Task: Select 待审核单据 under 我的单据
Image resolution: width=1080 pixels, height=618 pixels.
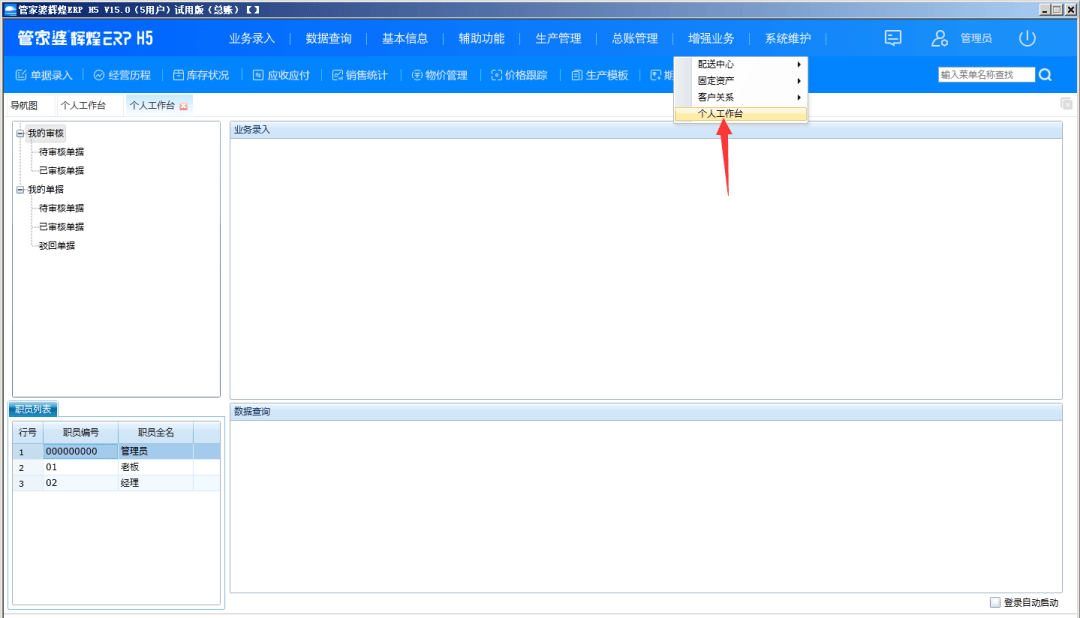Action: point(61,208)
